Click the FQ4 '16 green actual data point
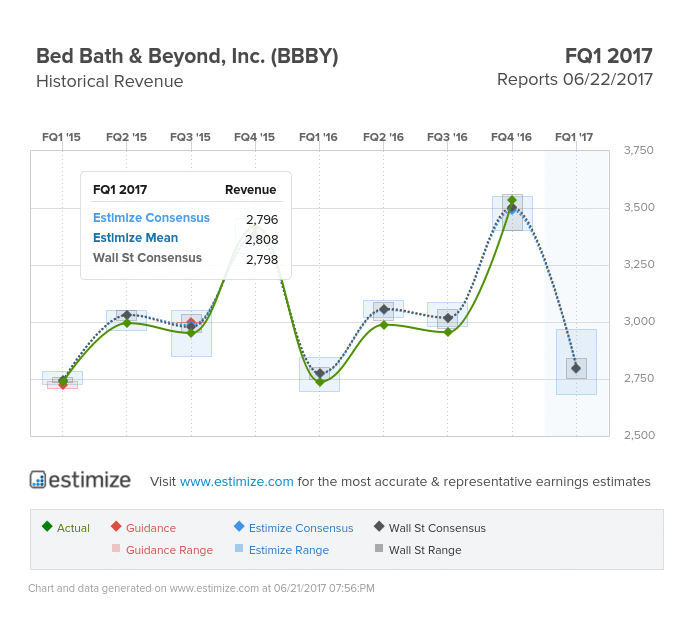This screenshot has height=620, width=685. click(512, 200)
